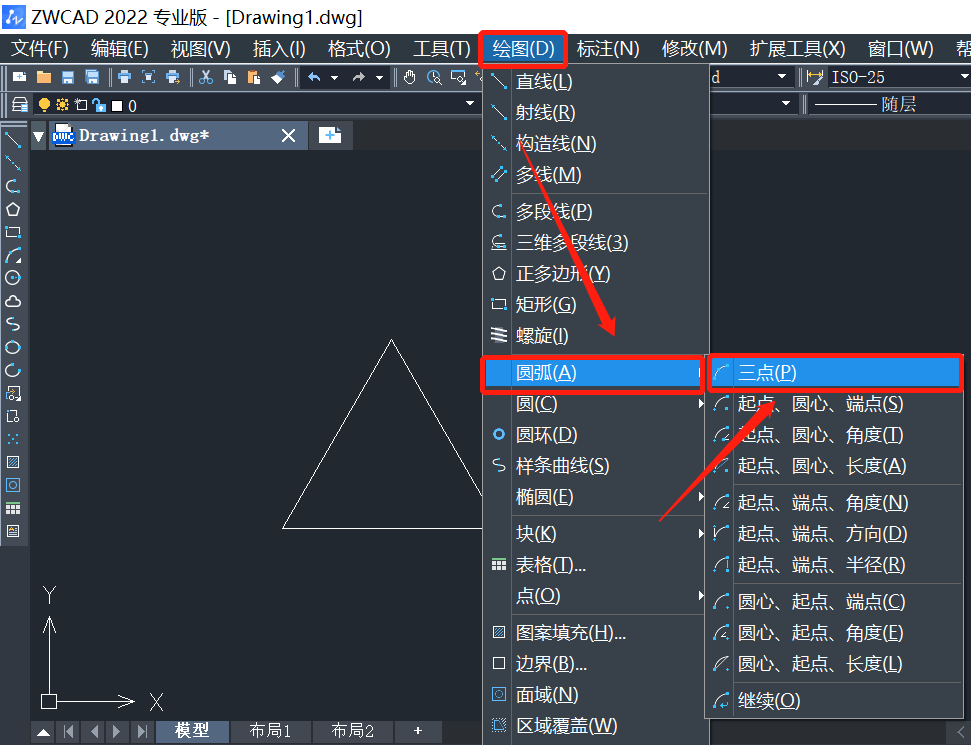The width and height of the screenshot is (971, 745).
Task: Switch to the 布局1 layout tab
Action: point(270,731)
